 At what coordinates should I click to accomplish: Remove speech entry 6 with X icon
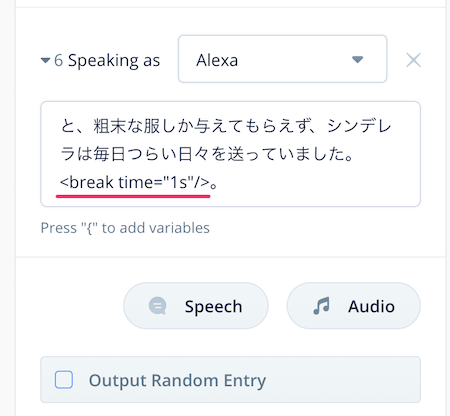pos(413,60)
